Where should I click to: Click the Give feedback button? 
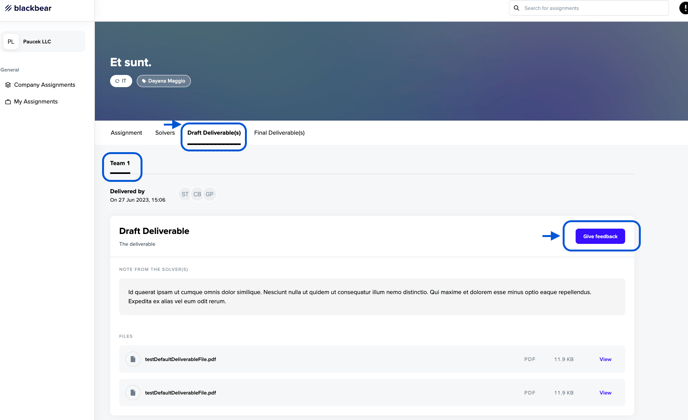600,236
